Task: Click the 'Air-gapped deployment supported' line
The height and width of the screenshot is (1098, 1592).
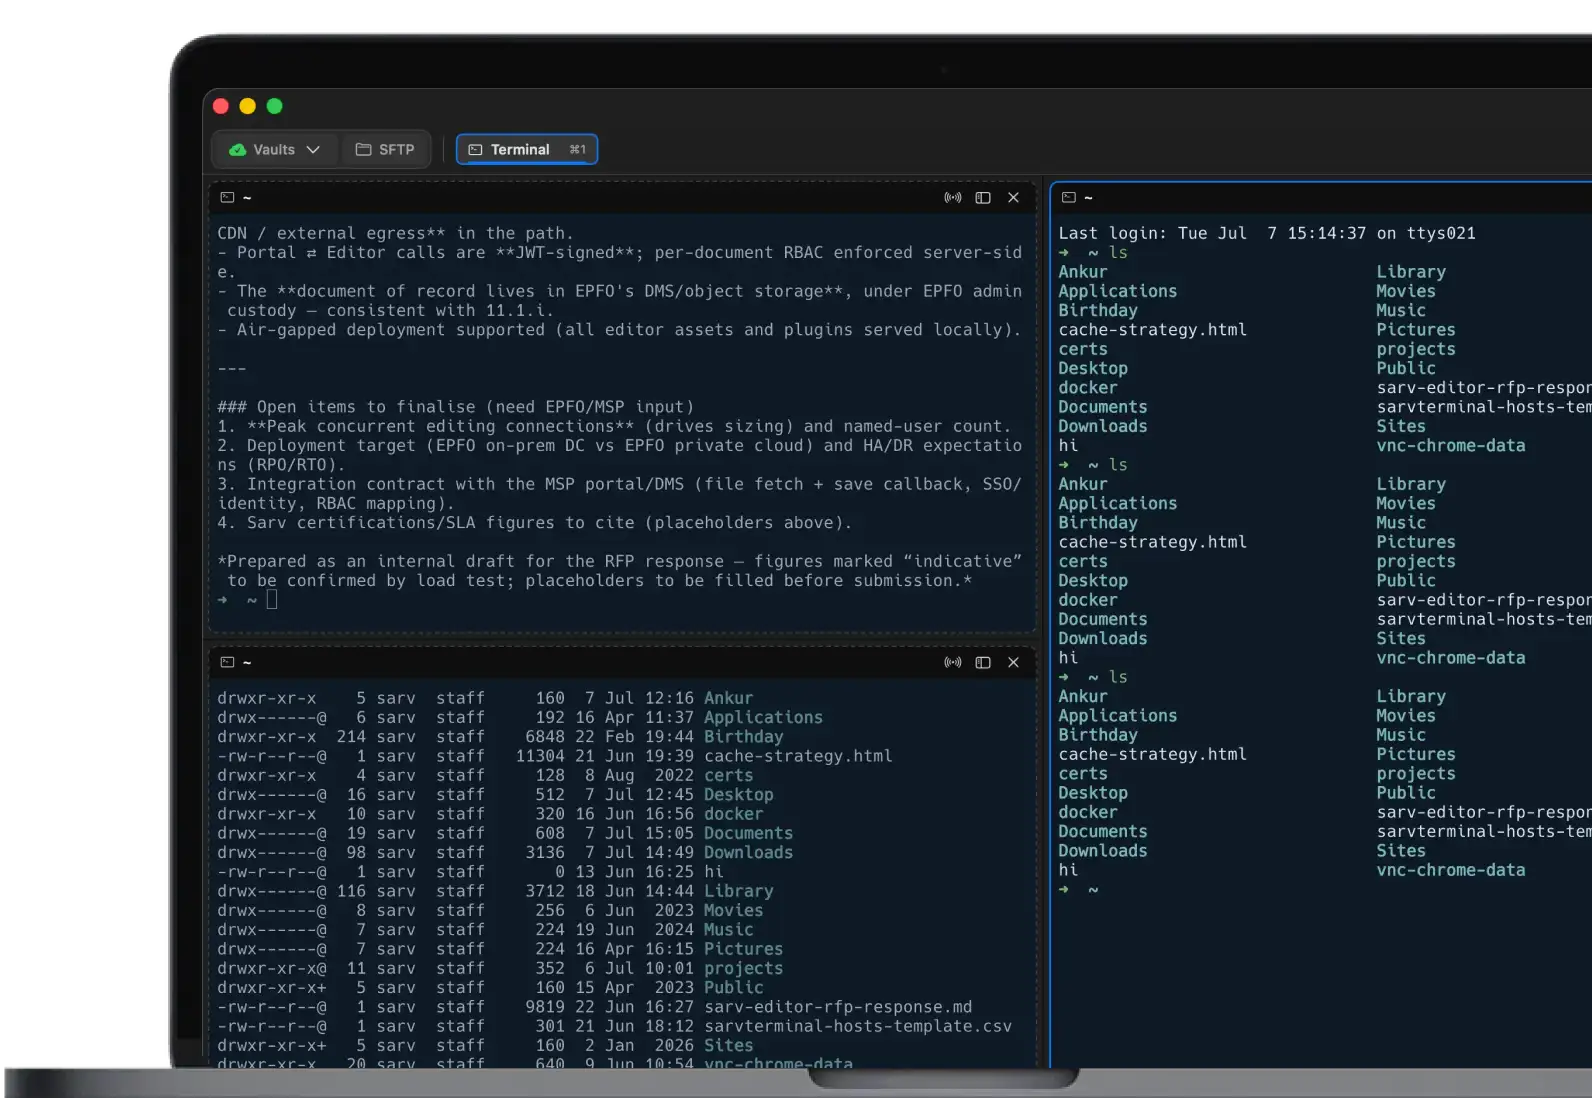Action: [619, 330]
